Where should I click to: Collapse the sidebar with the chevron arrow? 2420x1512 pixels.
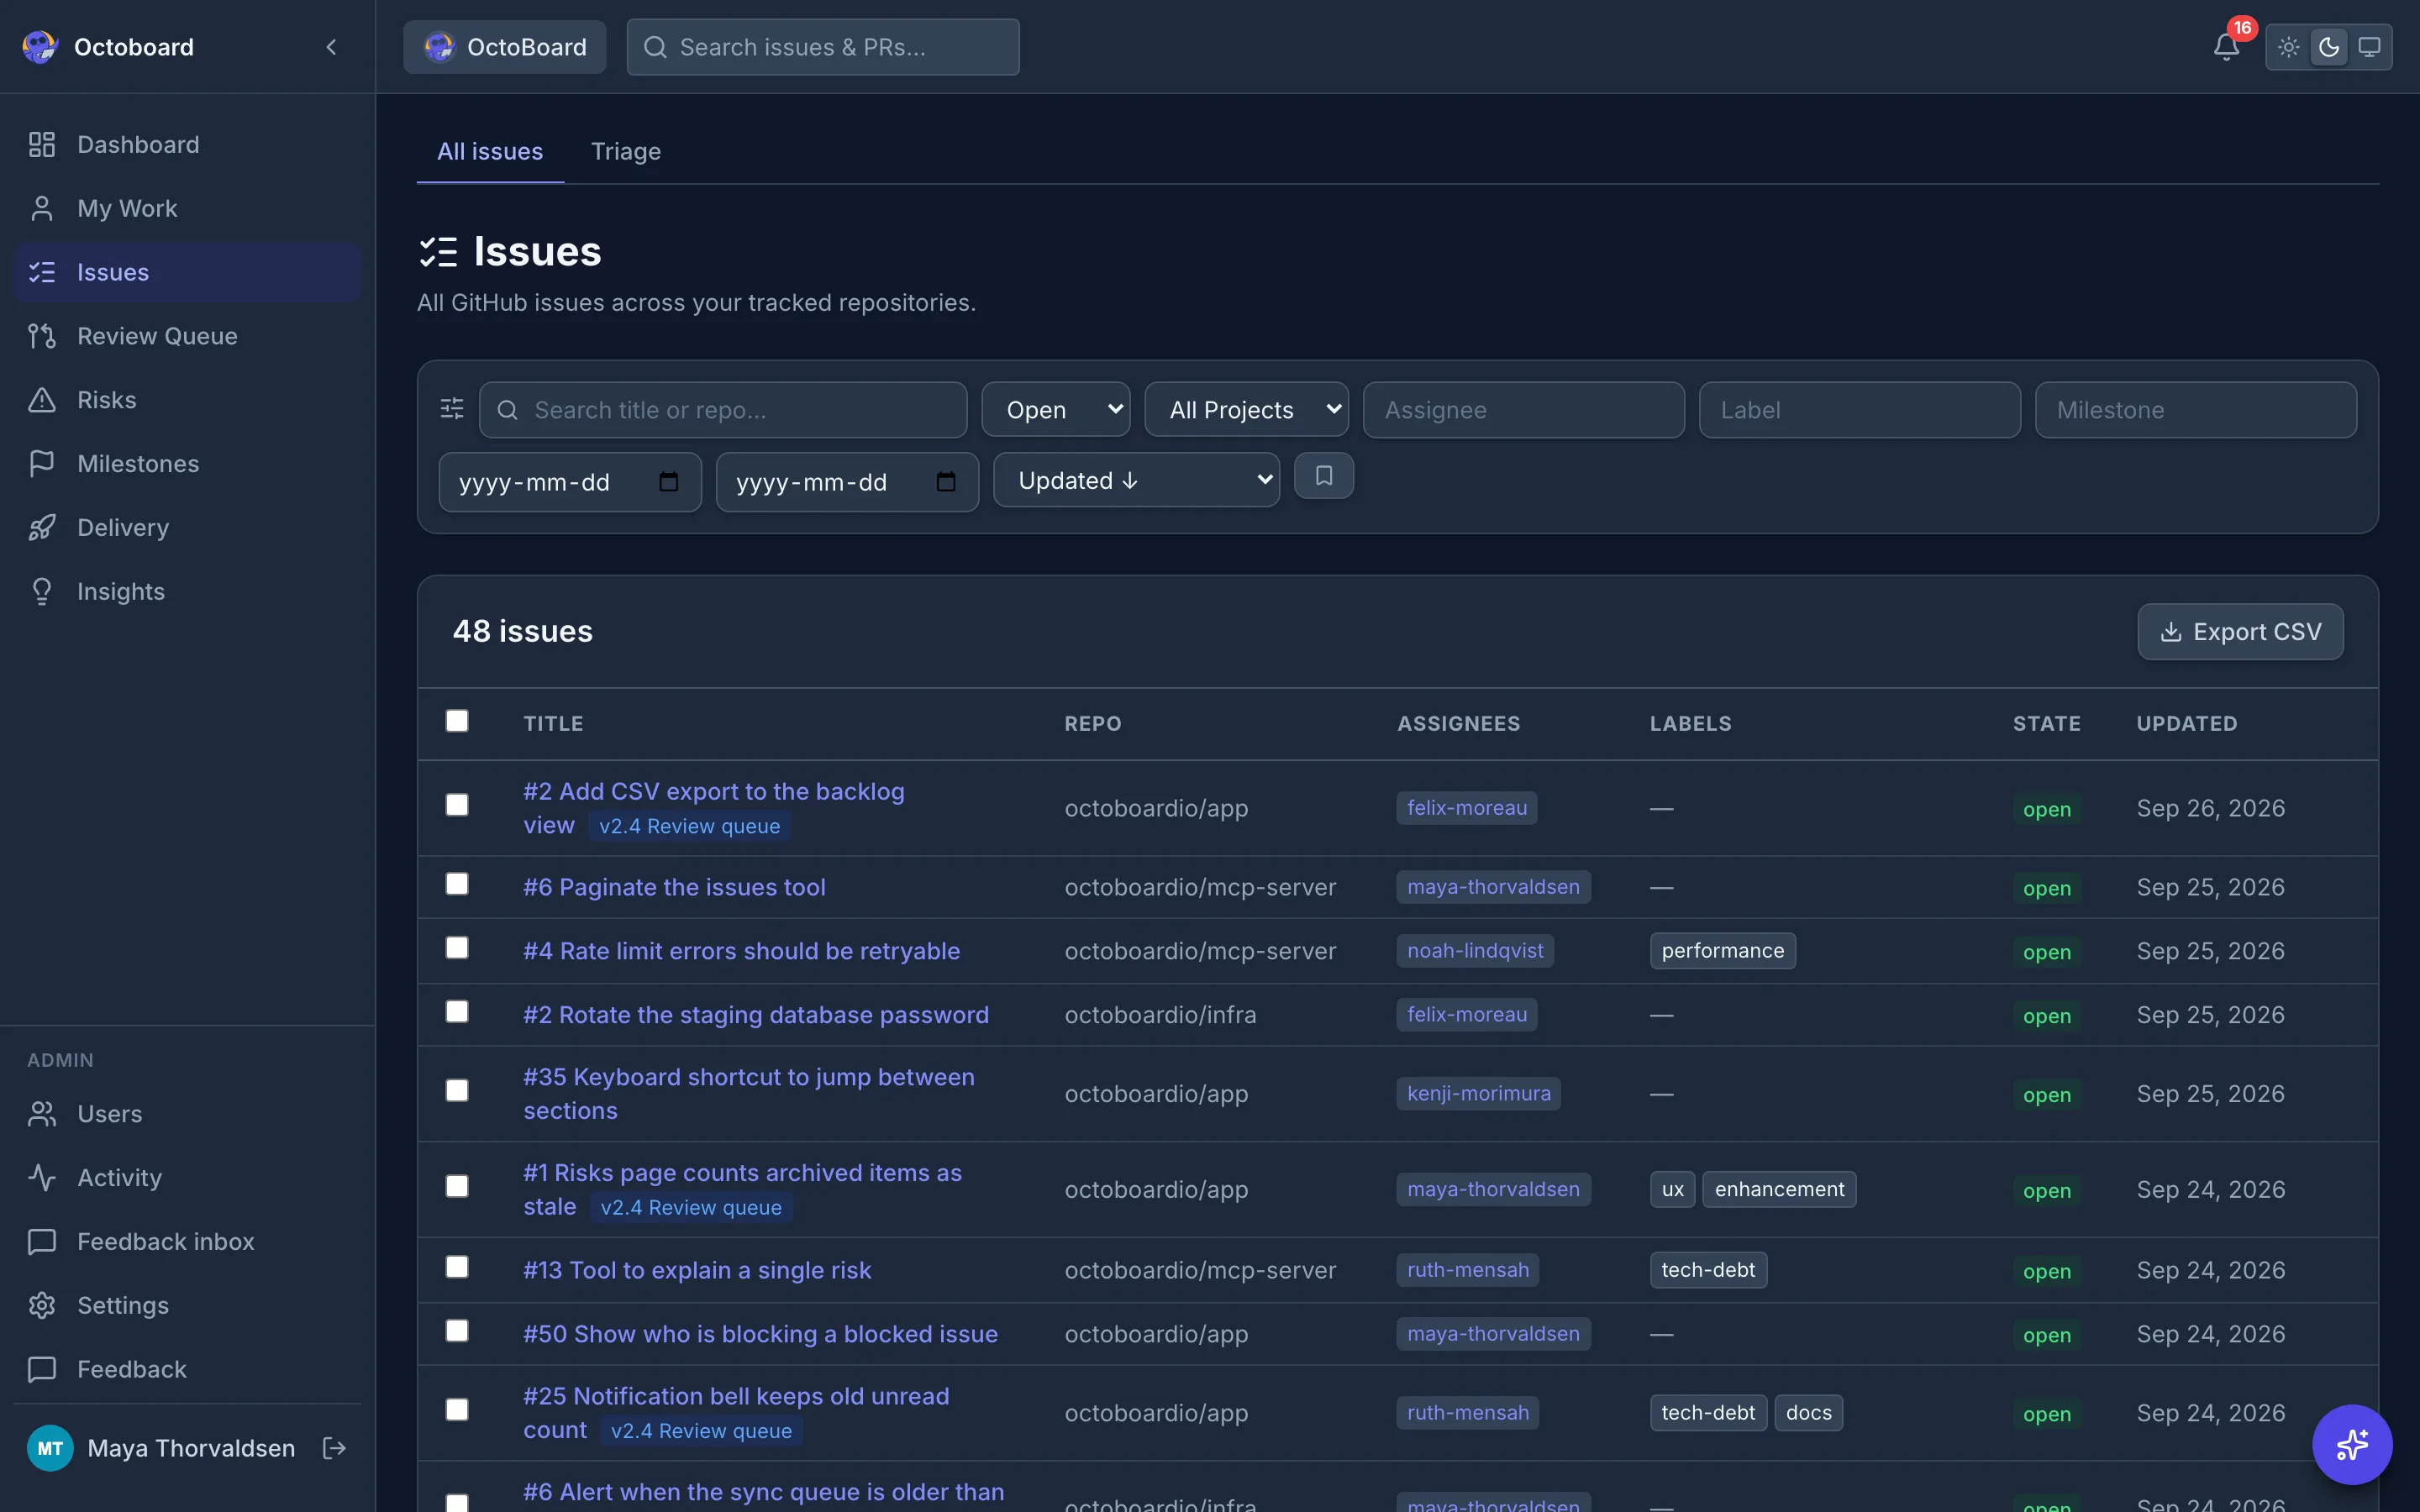331,47
